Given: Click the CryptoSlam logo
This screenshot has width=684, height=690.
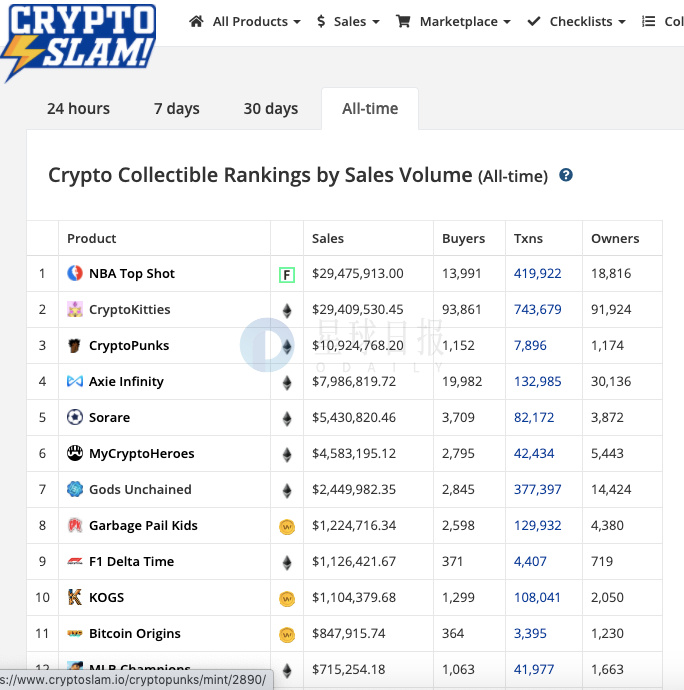Looking at the screenshot, I should (78, 40).
